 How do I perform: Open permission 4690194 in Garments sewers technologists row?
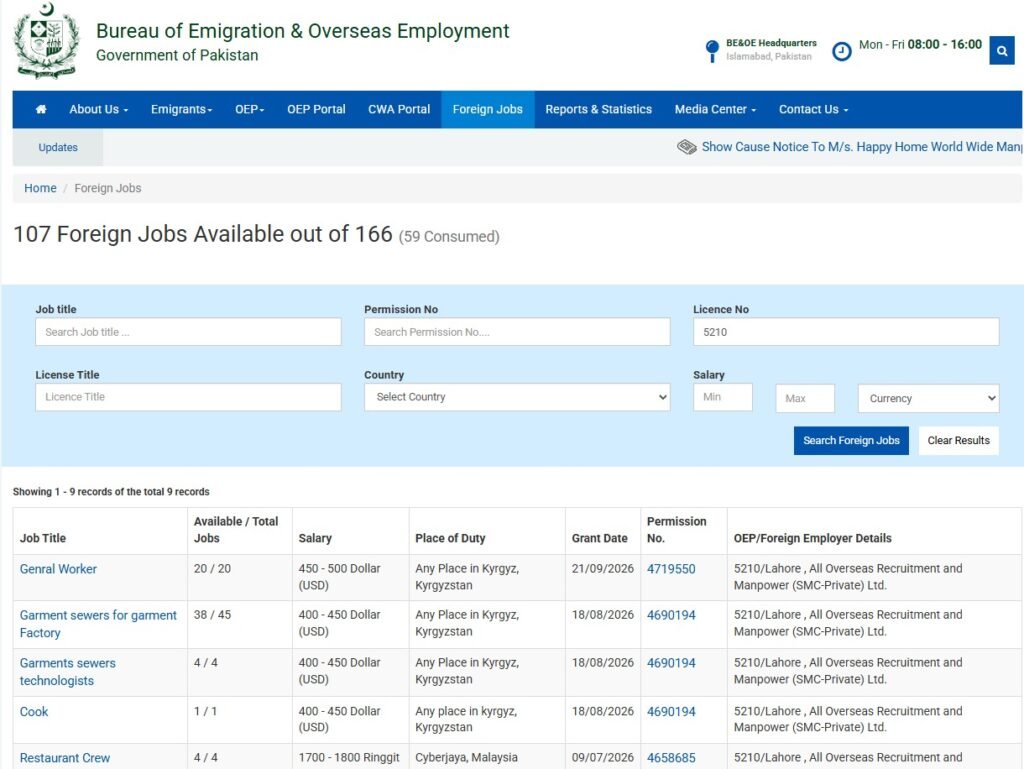pyautogui.click(x=671, y=663)
